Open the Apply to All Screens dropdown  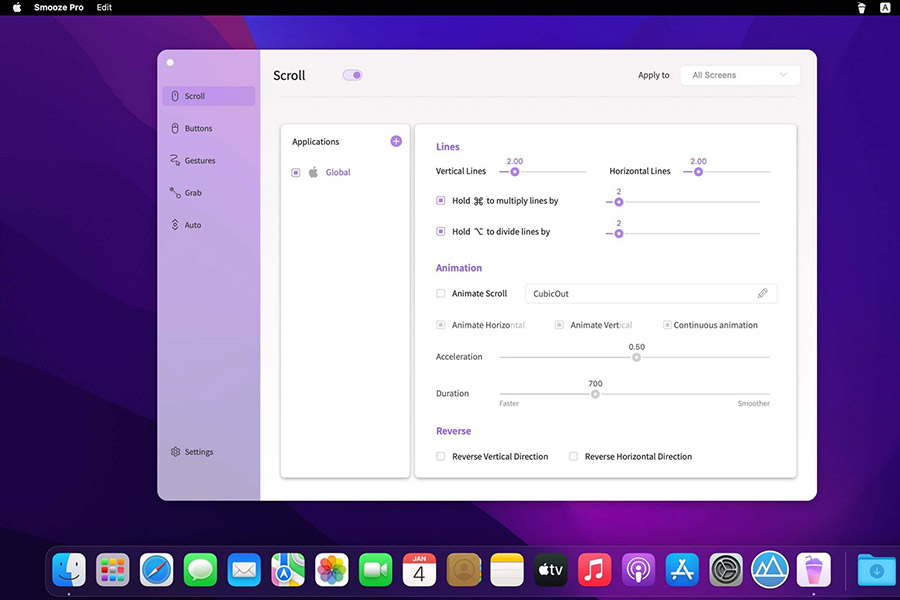(x=739, y=75)
